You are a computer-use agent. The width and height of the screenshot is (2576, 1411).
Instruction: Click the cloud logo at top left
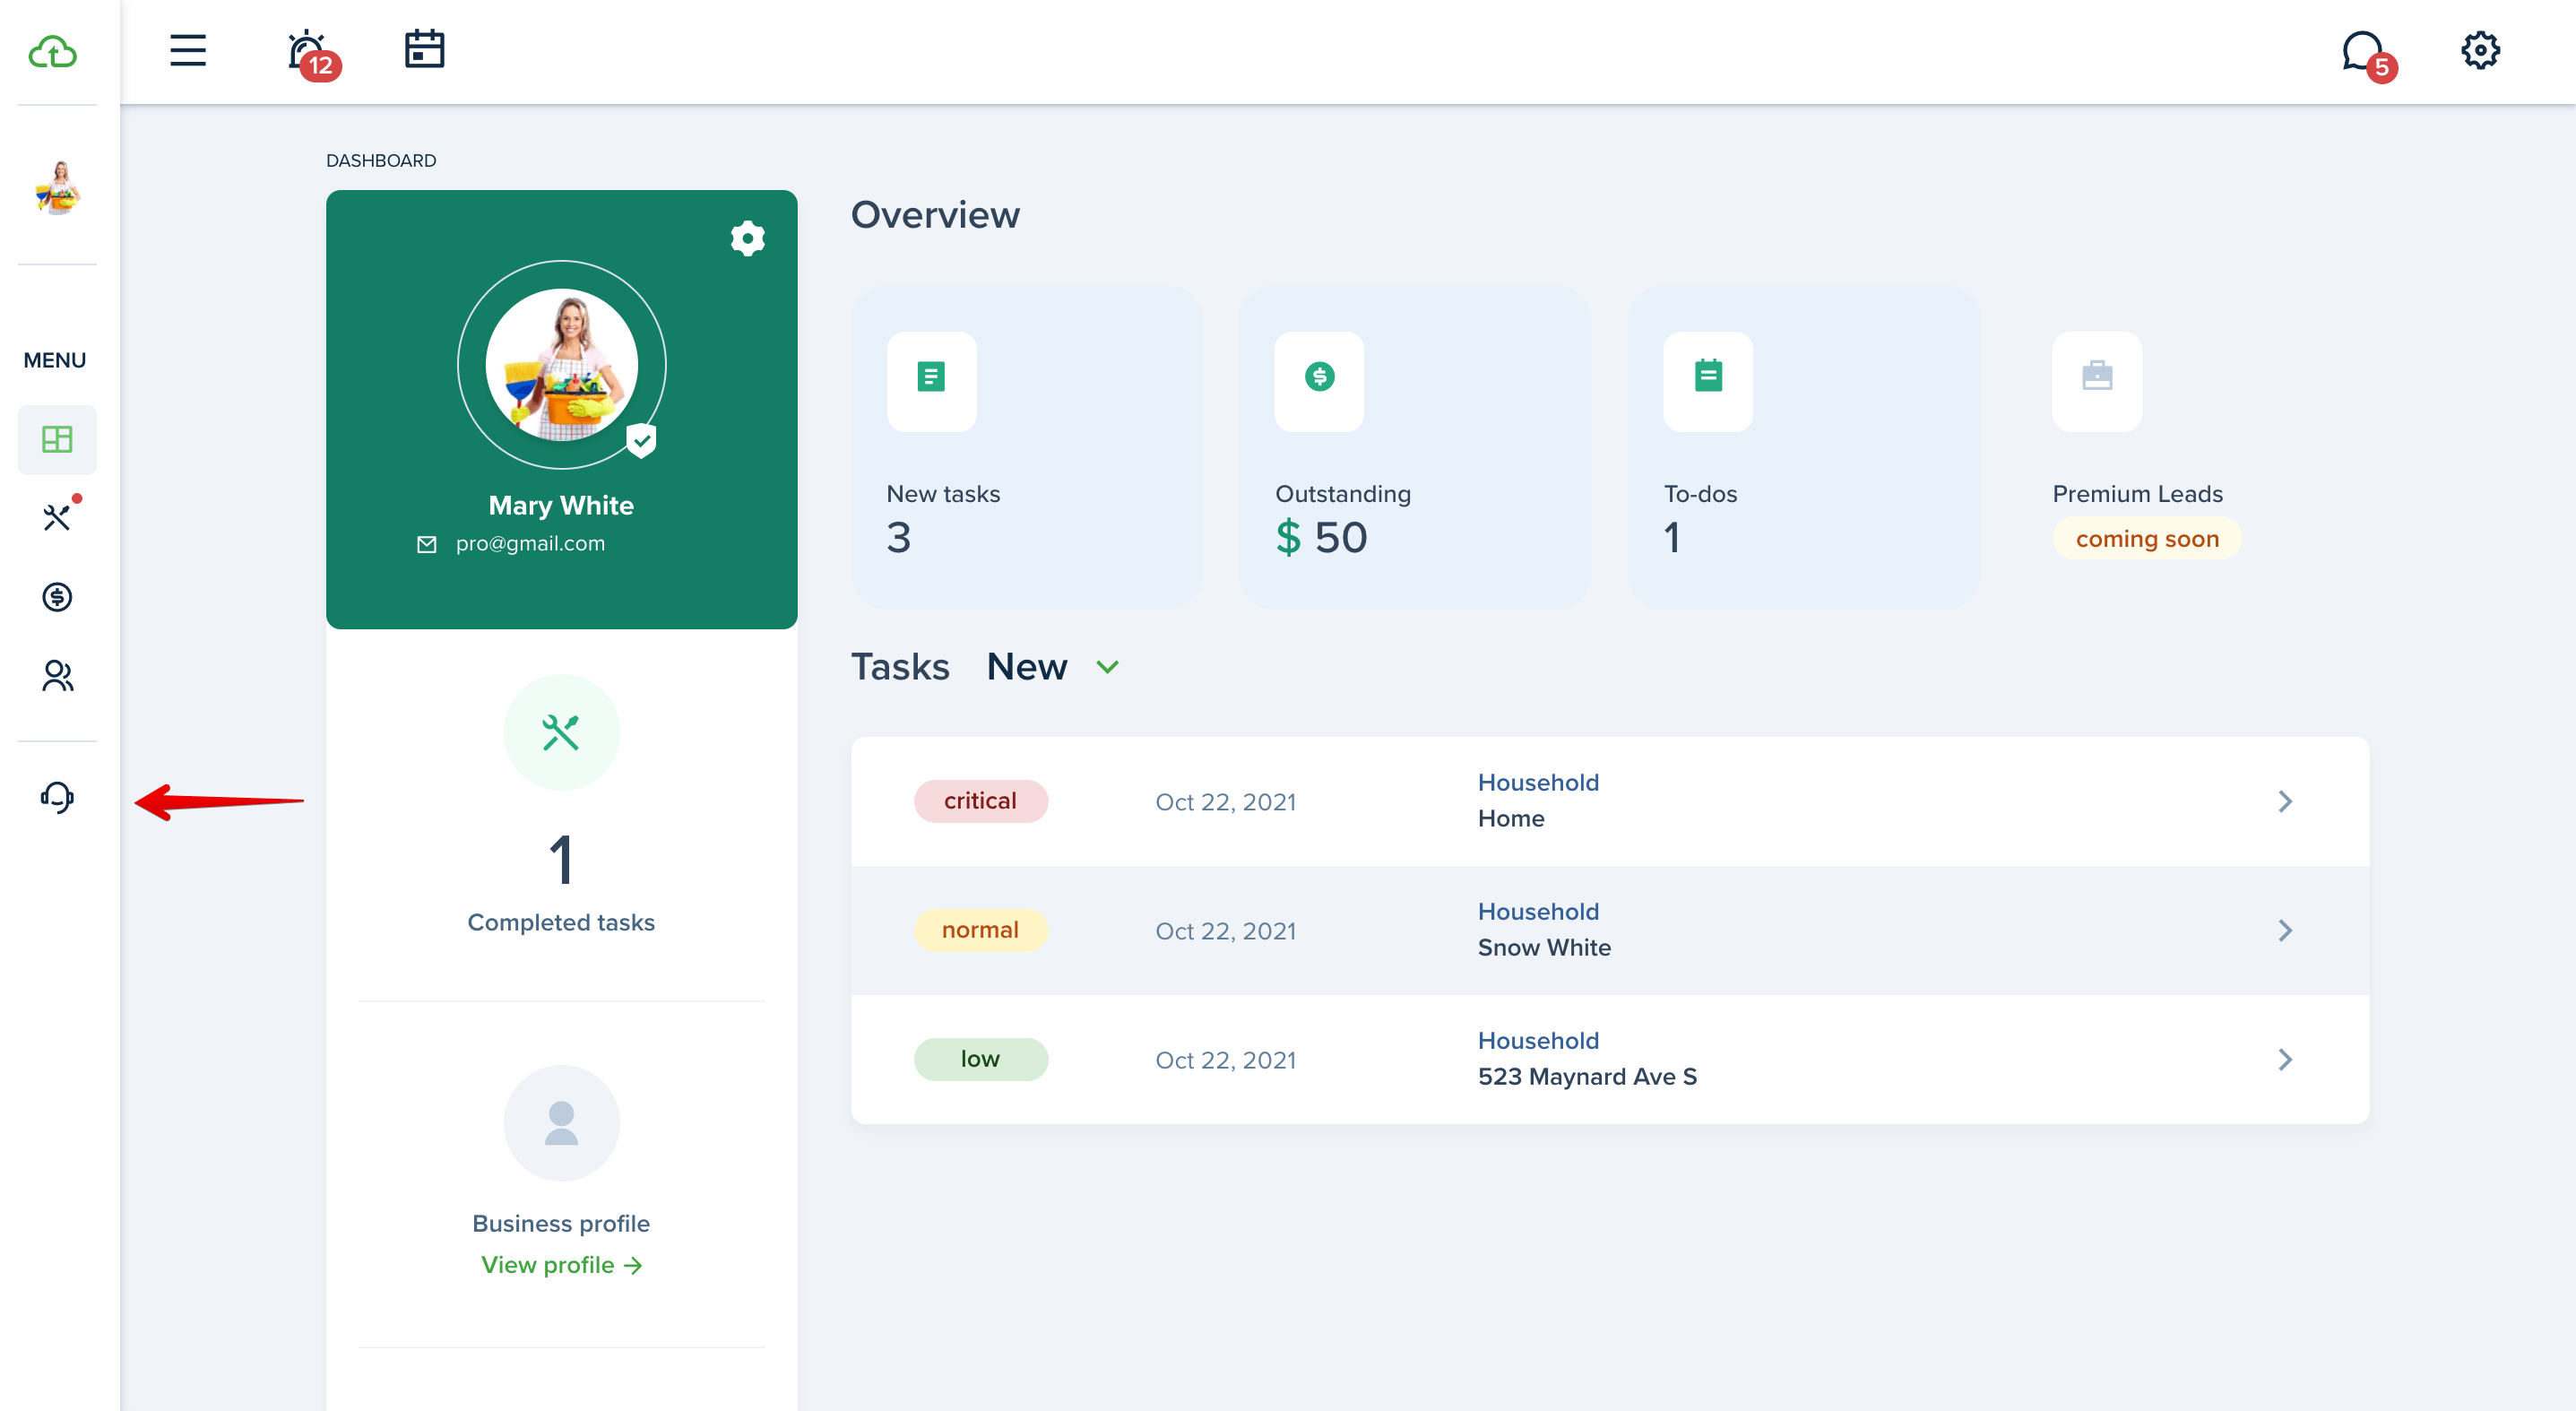point(53,51)
